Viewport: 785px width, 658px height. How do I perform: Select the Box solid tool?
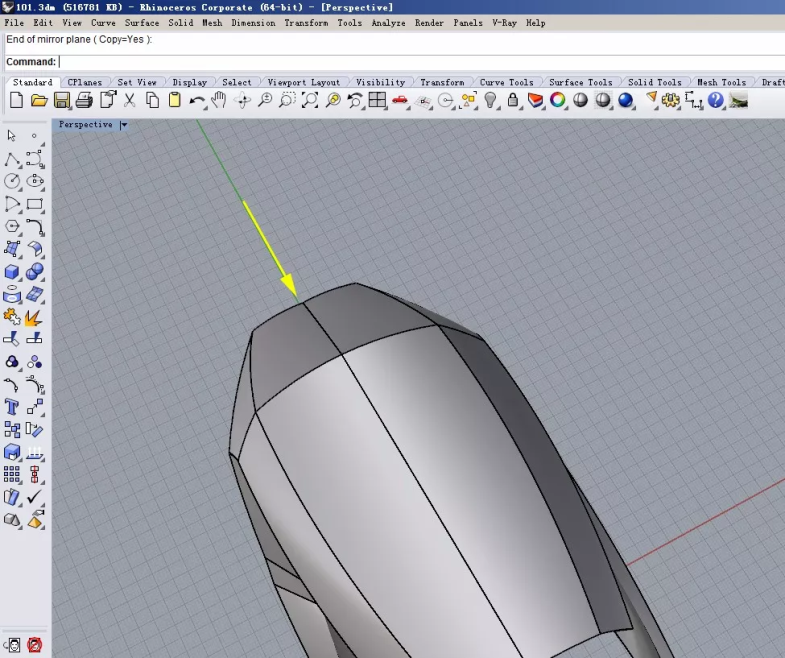tap(12, 272)
